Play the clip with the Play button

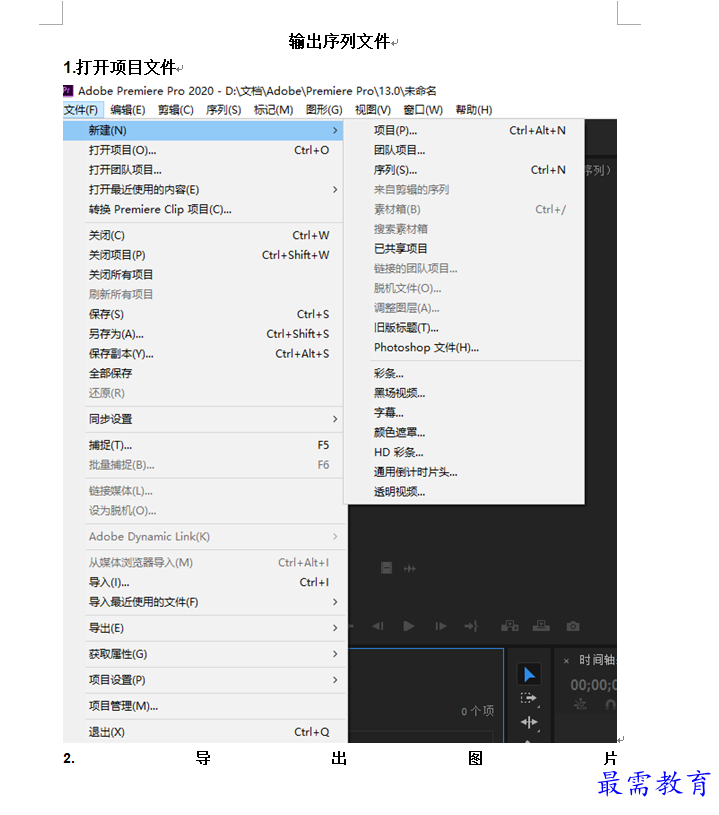[x=409, y=626]
